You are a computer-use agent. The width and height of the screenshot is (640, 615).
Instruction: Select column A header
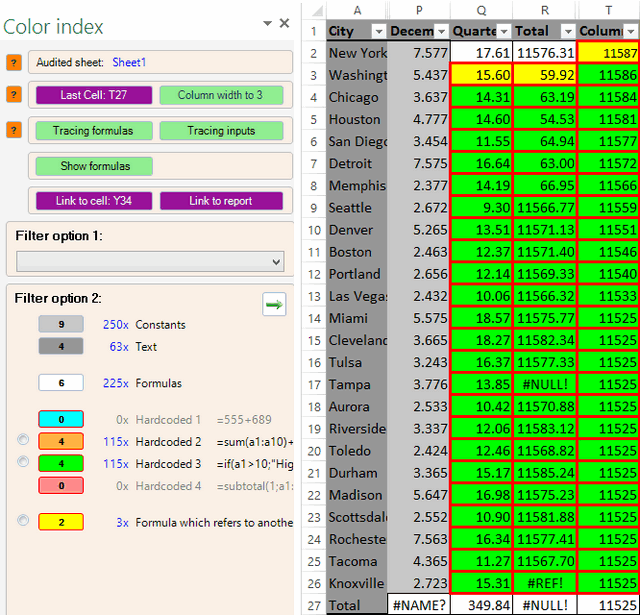357,10
